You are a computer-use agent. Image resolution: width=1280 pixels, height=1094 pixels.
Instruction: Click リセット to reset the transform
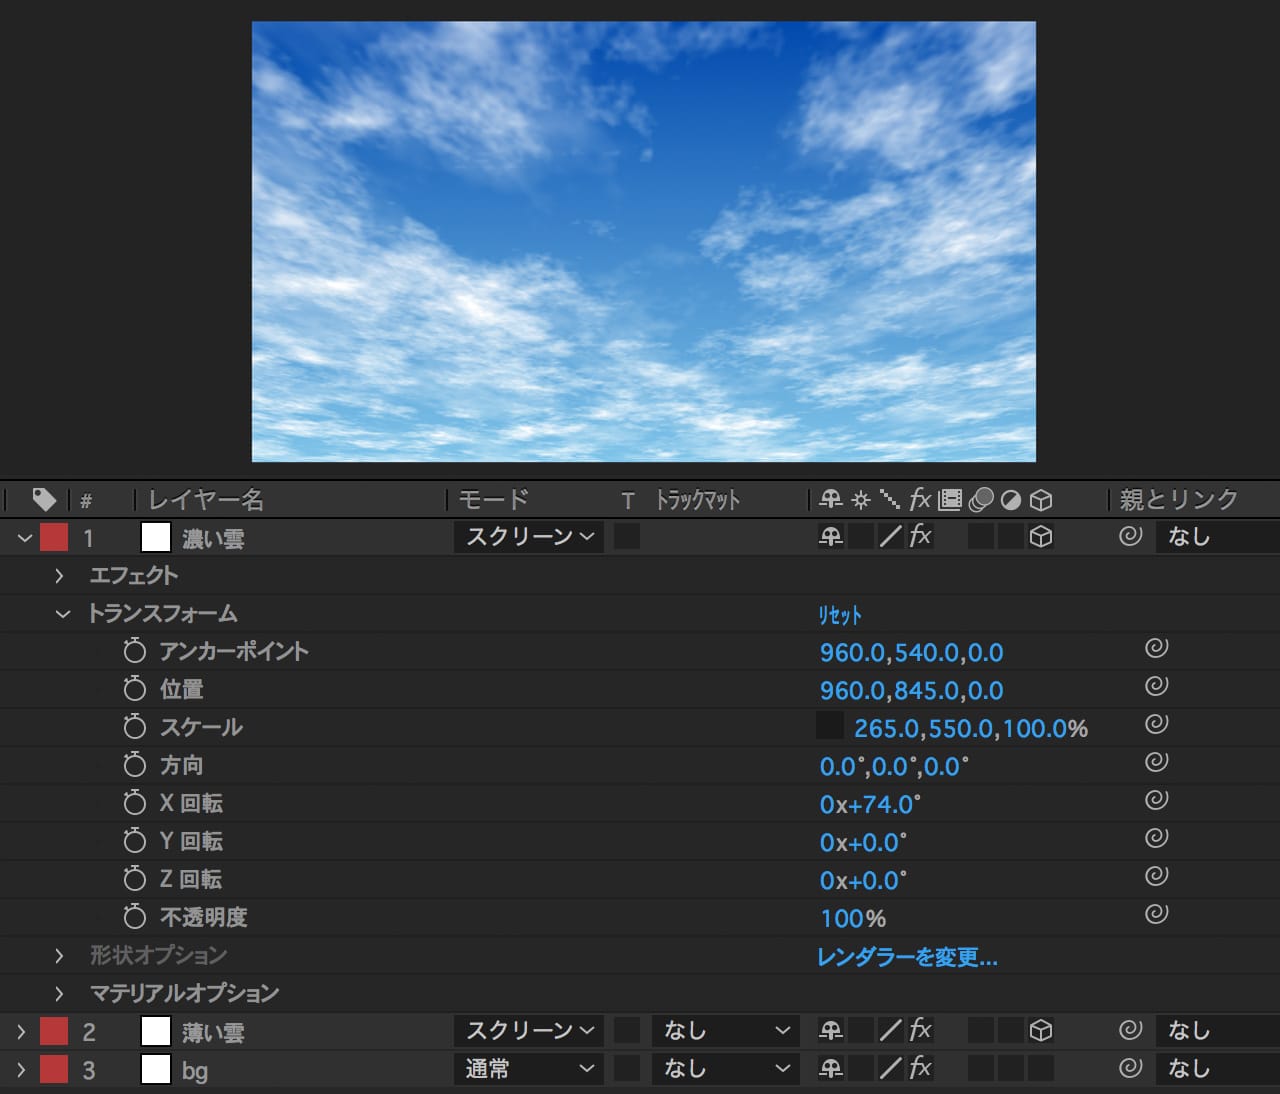click(x=839, y=615)
